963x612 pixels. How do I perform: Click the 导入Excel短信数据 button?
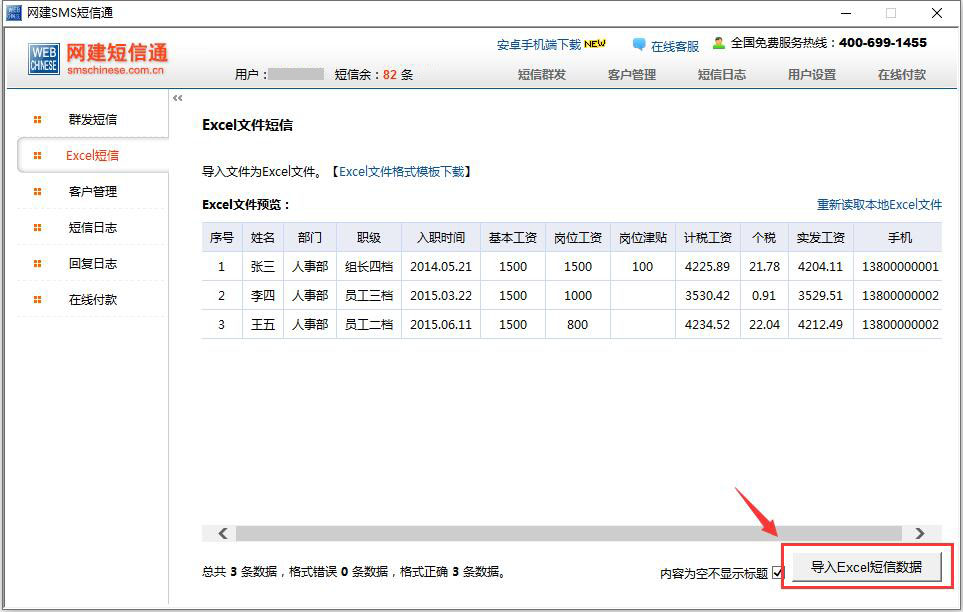(866, 567)
